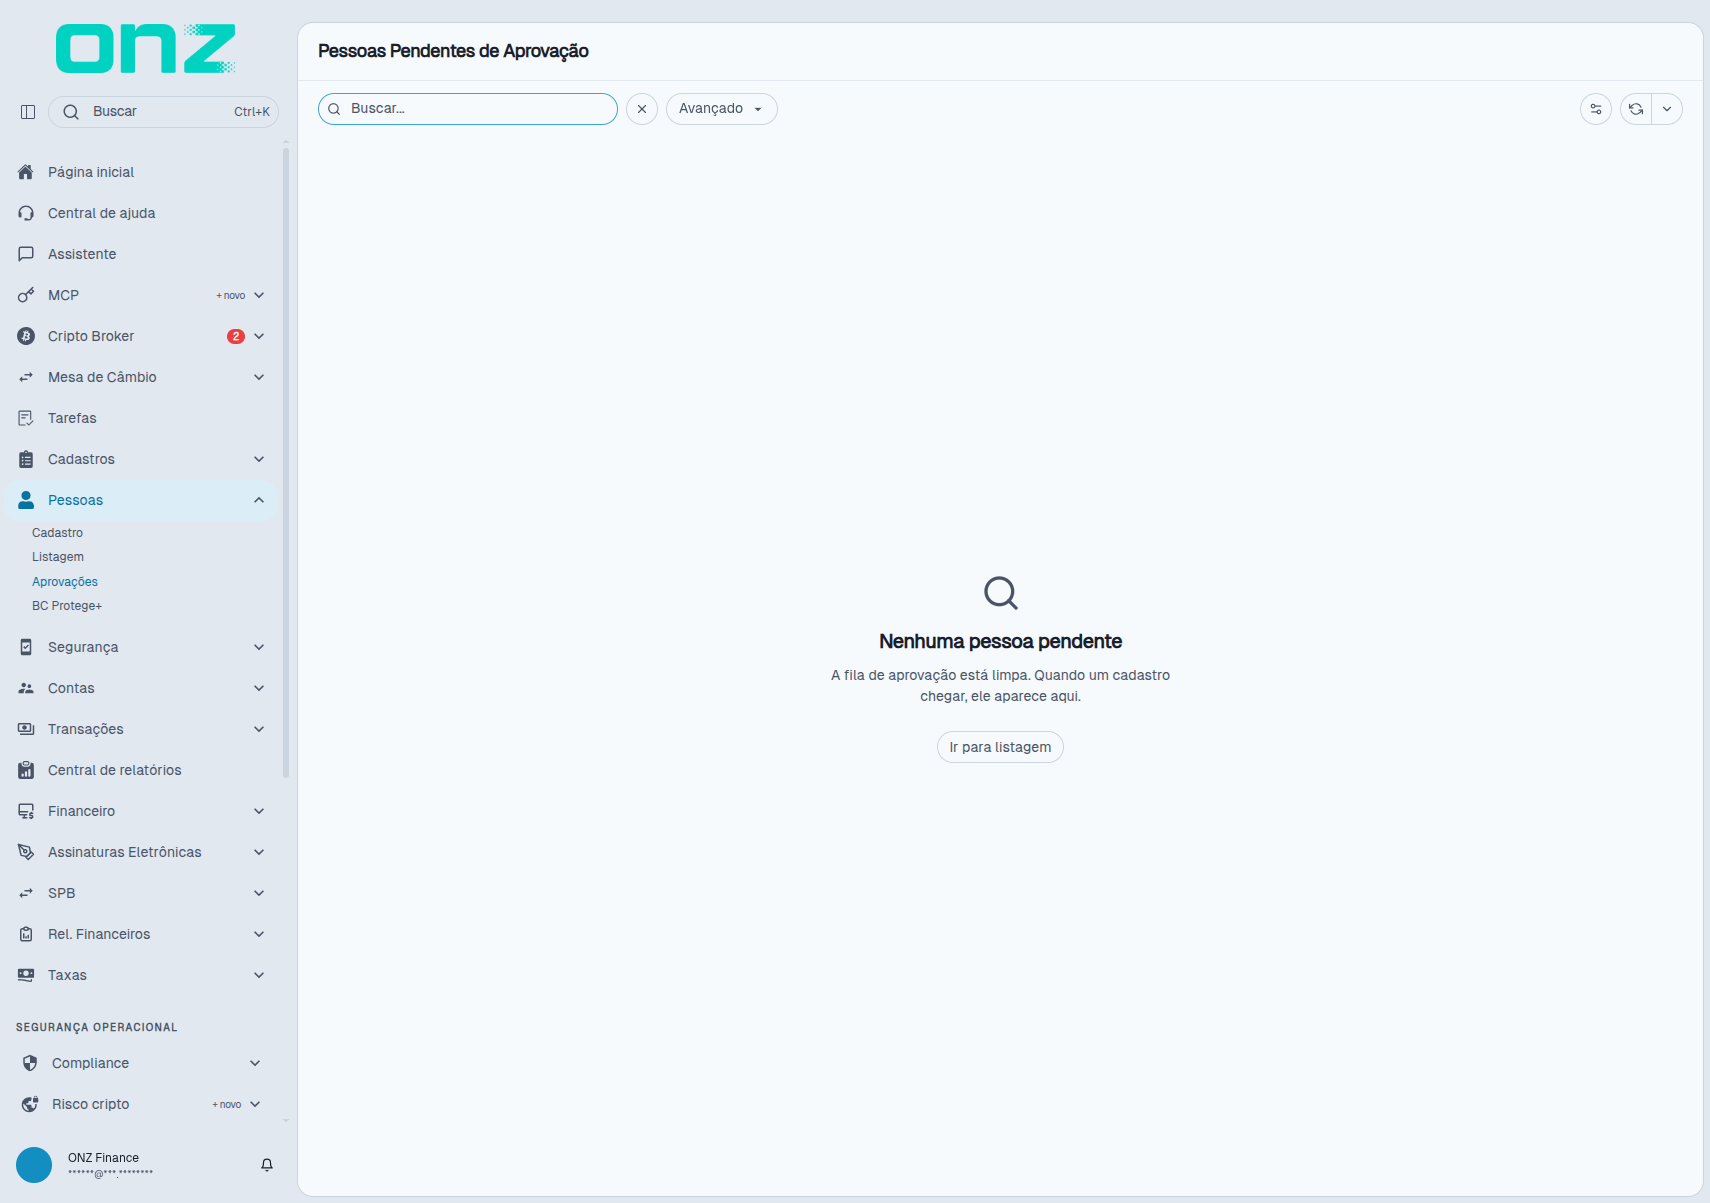
Task: Click the Mesa de Câmbio exchange icon
Action: [x=26, y=377]
